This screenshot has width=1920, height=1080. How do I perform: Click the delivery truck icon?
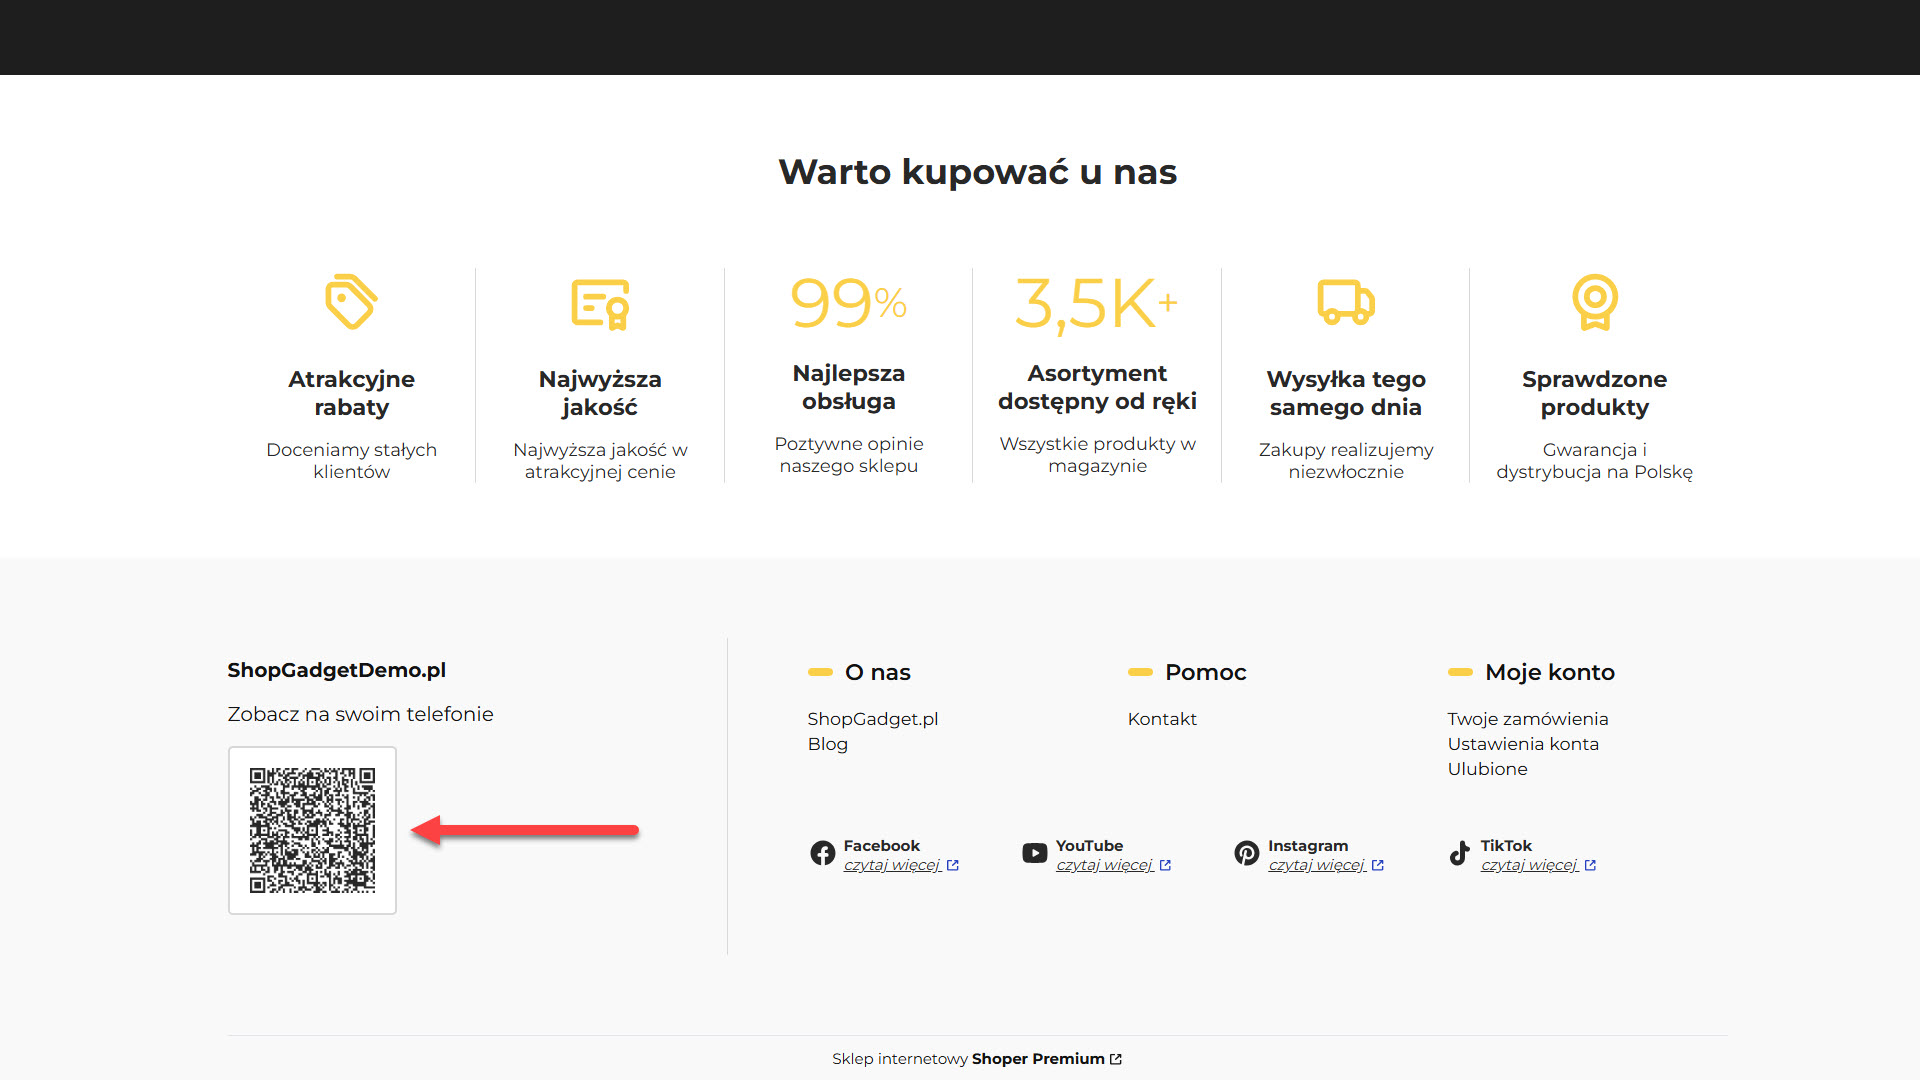(x=1345, y=302)
